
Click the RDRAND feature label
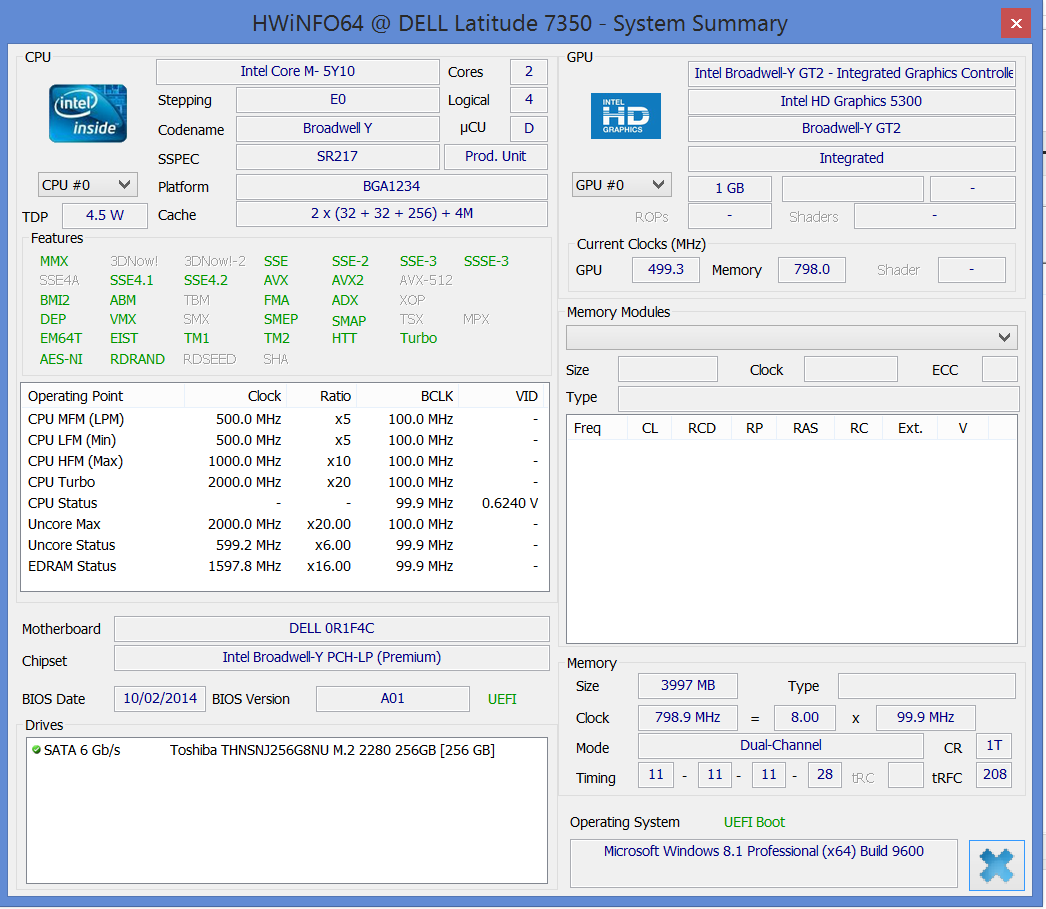click(137, 359)
